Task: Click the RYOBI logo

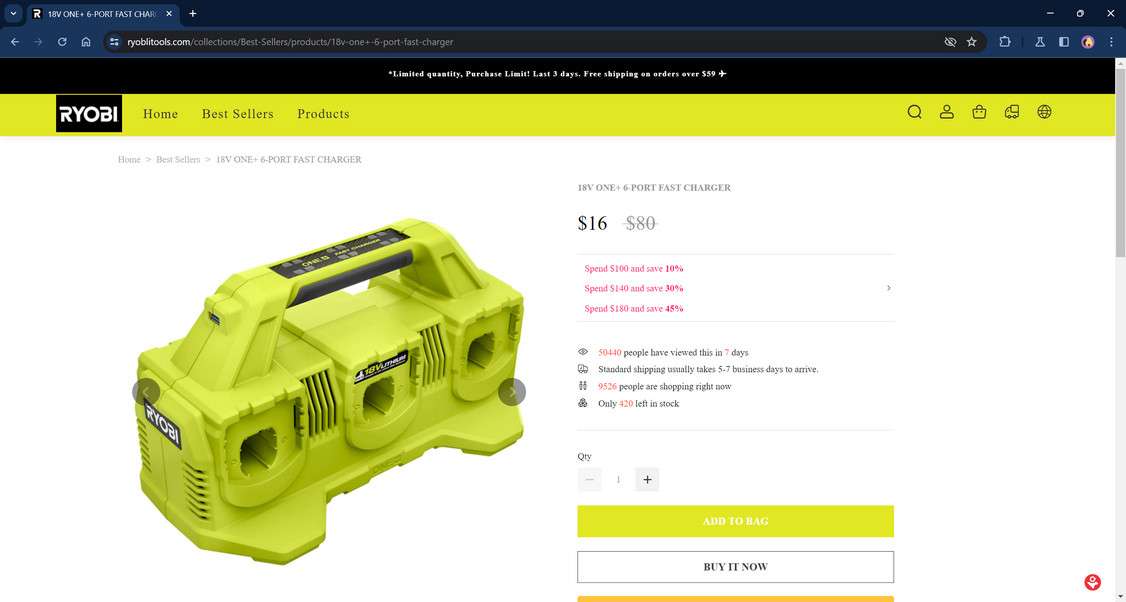Action: tap(89, 114)
